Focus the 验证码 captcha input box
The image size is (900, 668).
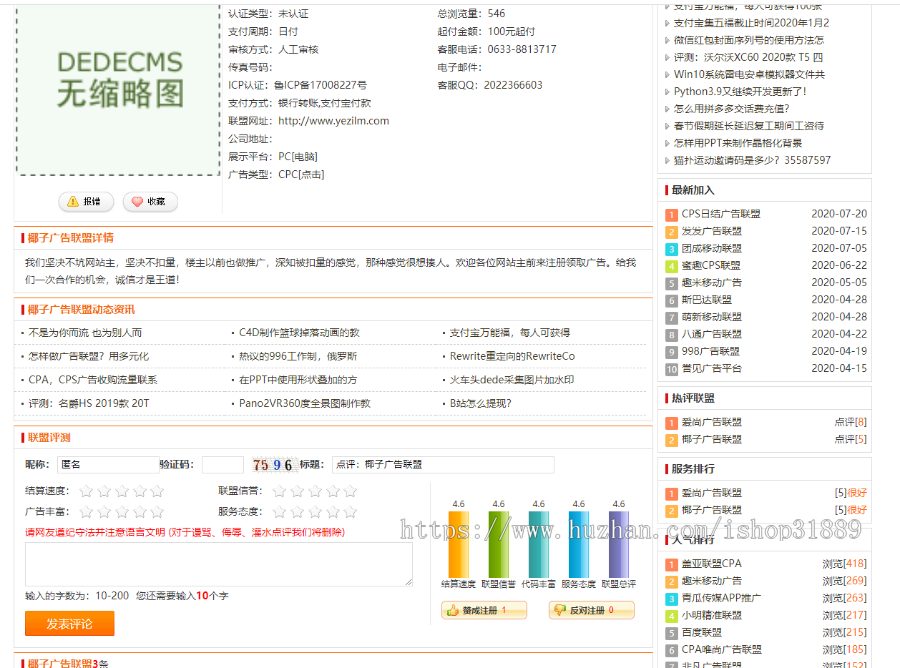[223, 465]
